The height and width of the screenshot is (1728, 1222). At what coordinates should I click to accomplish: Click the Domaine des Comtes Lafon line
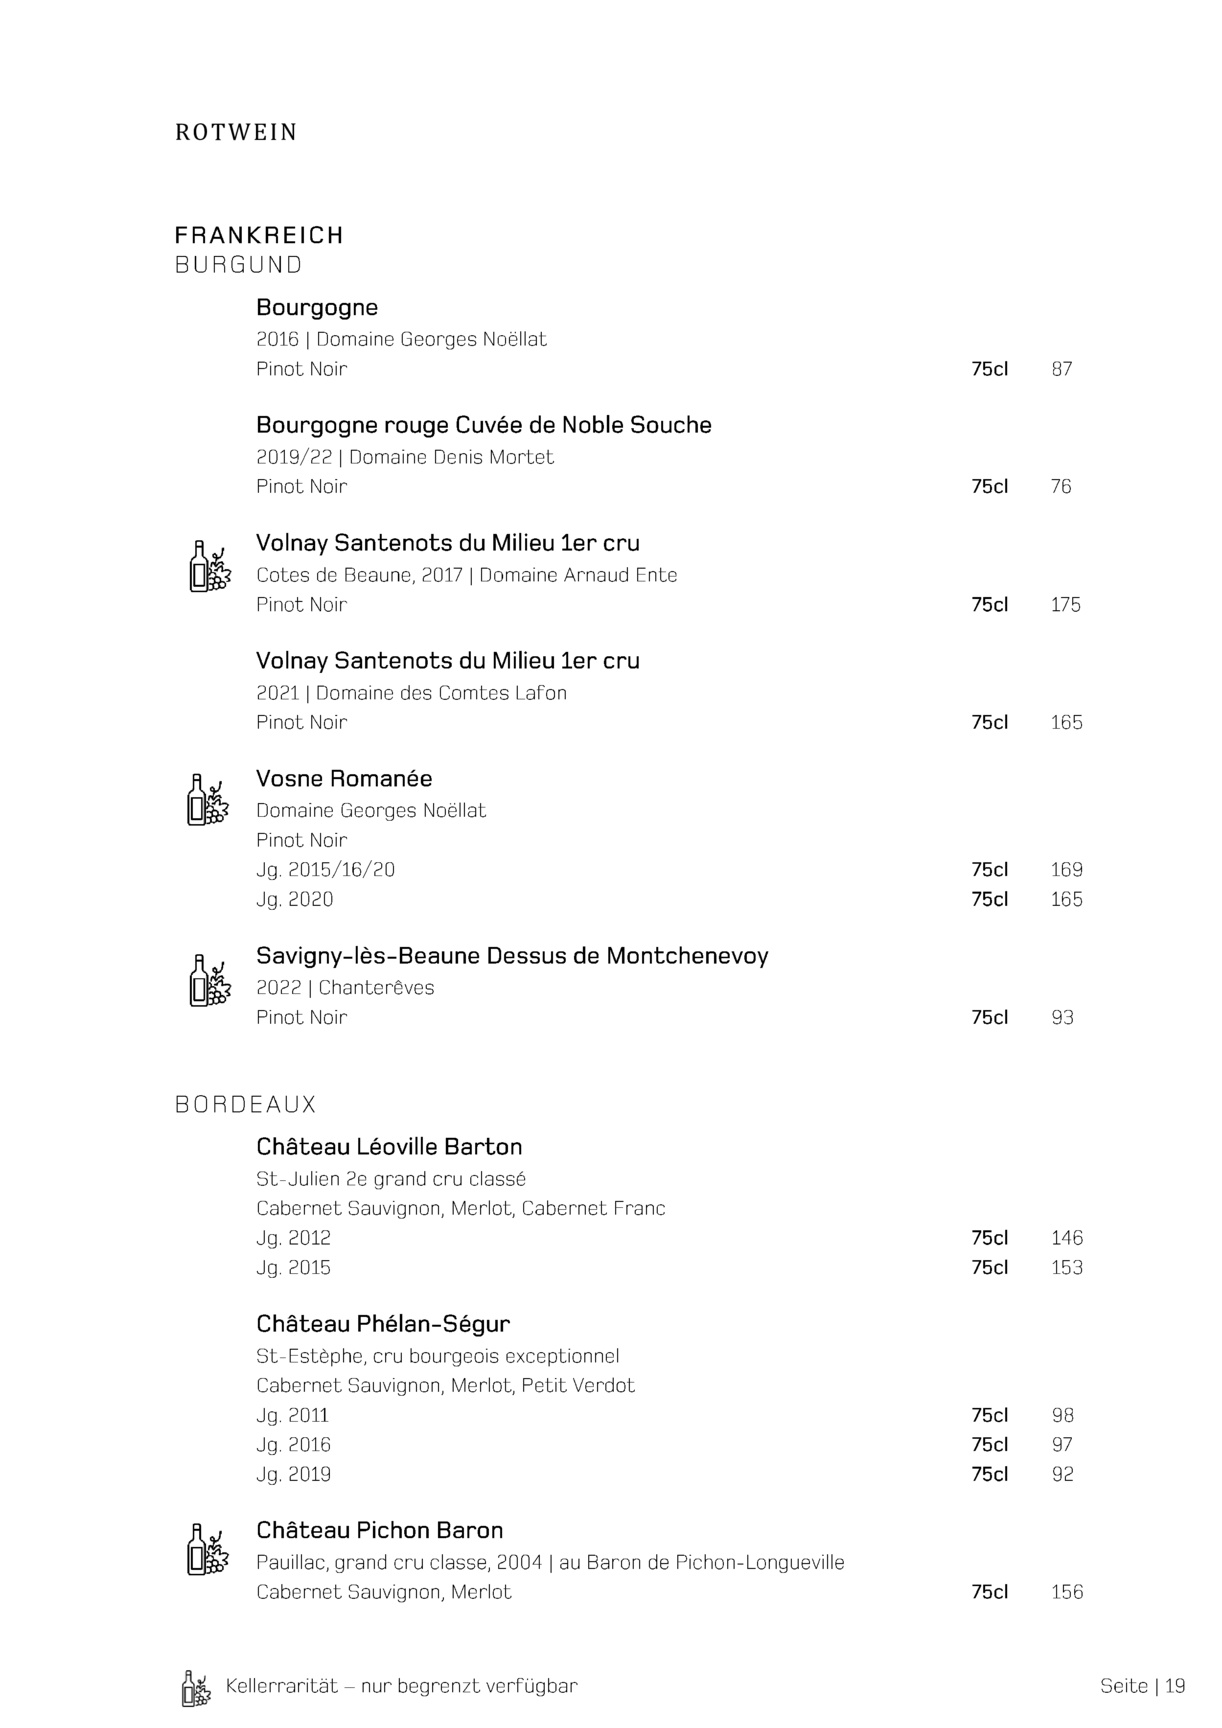coord(411,693)
